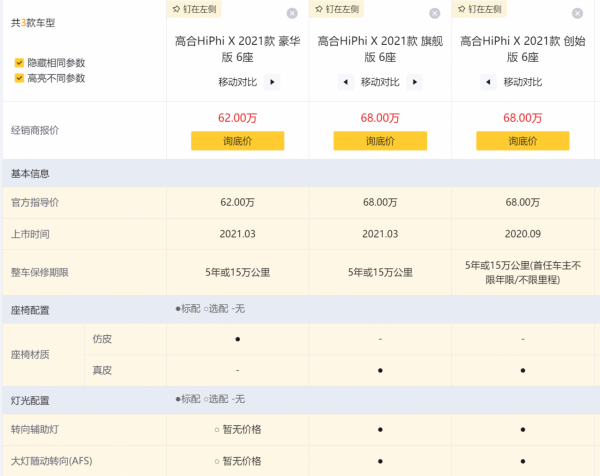Move the 旗舰版 column left with arrow
This screenshot has height=476, width=600.
point(346,82)
